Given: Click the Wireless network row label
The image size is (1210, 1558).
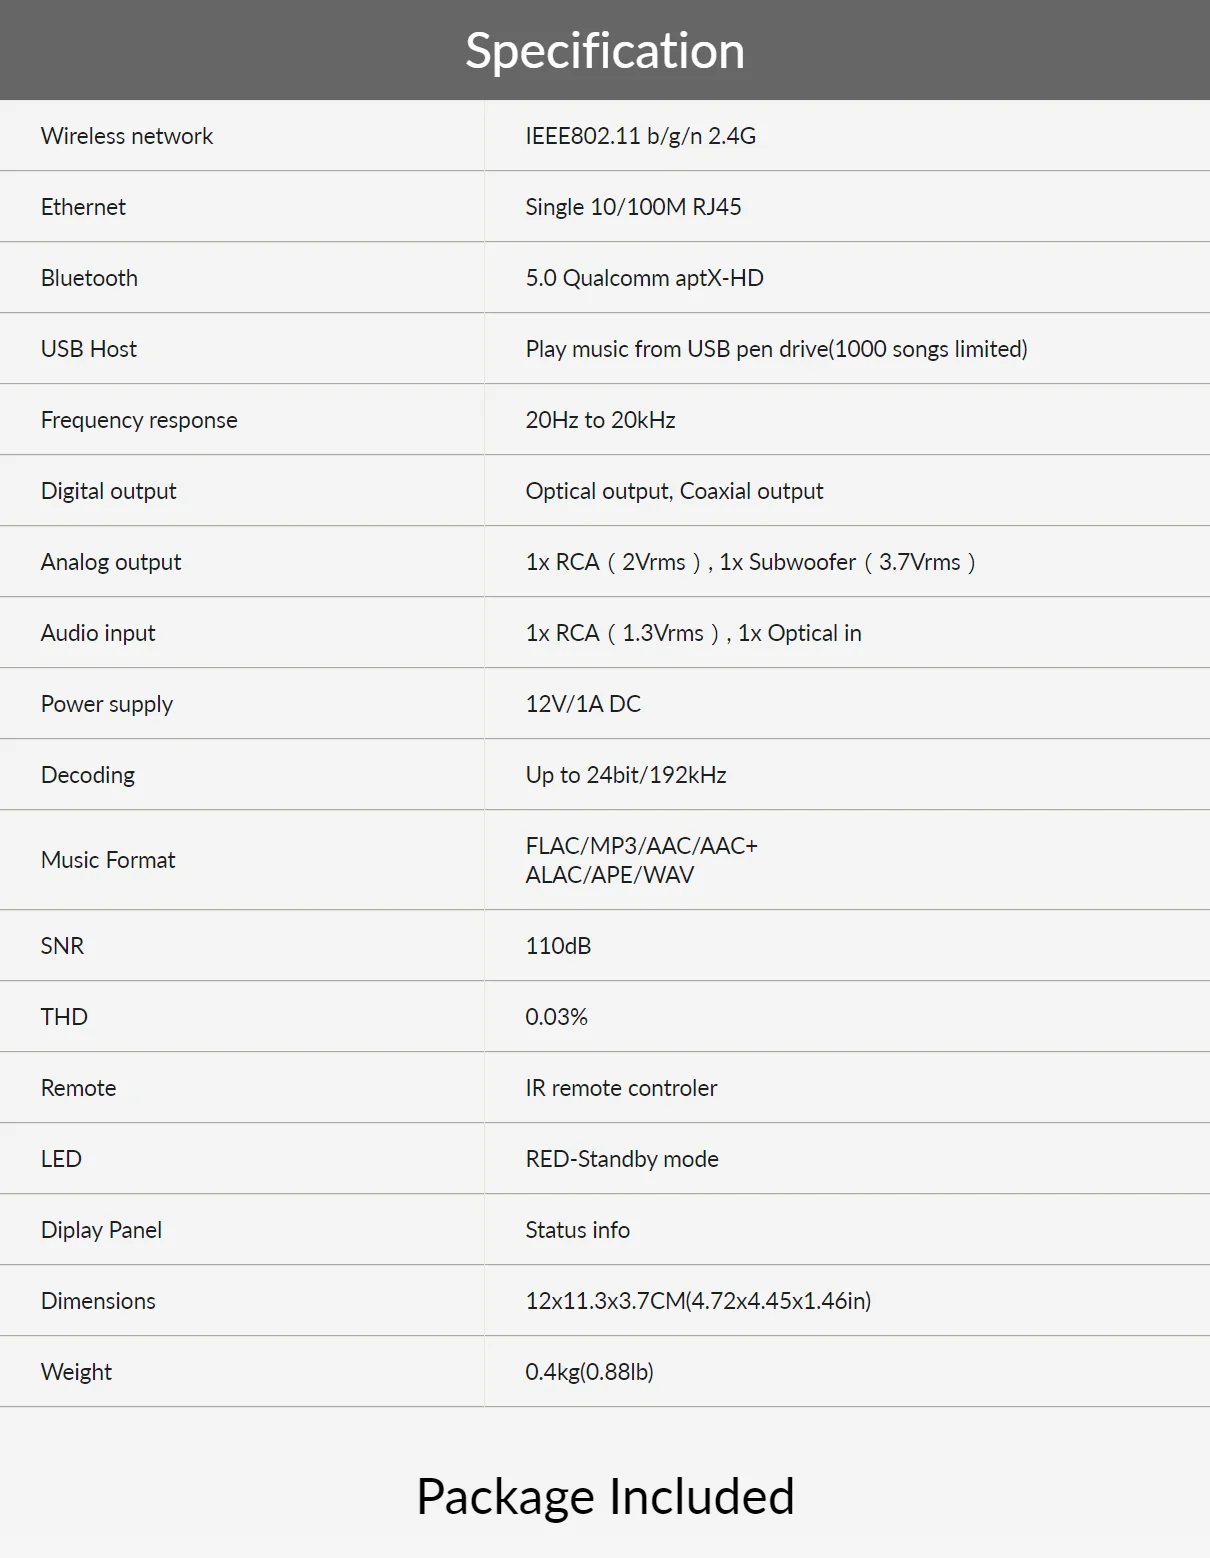Looking at the screenshot, I should (127, 136).
